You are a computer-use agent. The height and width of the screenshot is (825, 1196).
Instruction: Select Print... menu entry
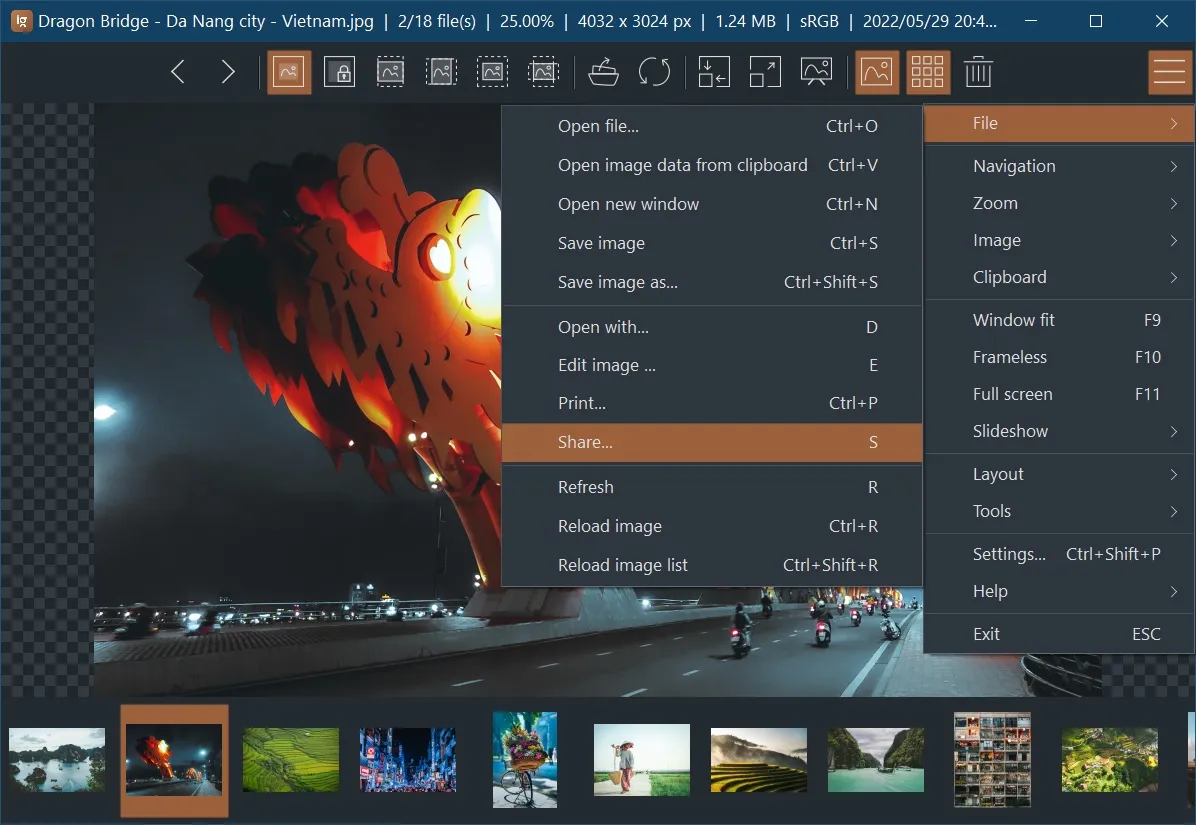[x=712, y=403]
